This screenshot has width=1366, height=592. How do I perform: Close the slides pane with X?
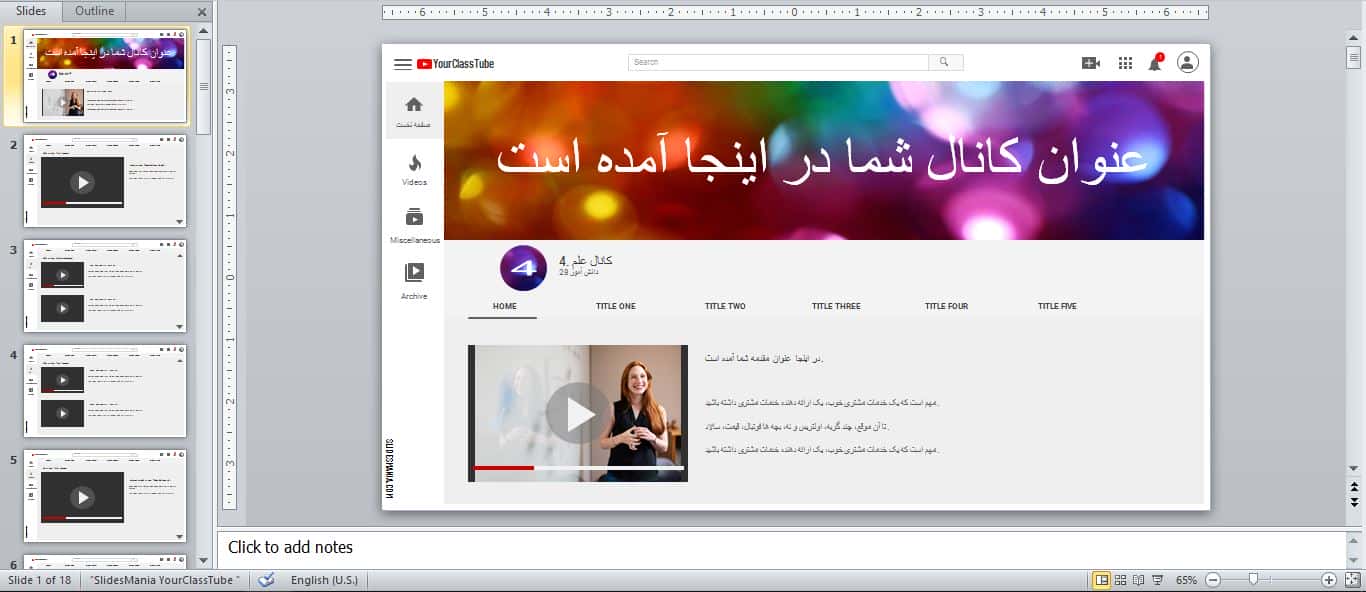click(x=202, y=12)
